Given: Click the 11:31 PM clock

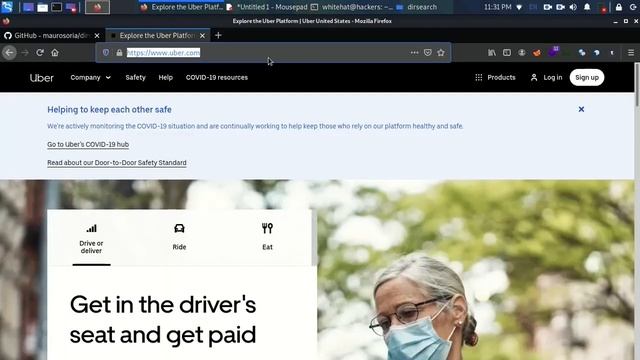Looking at the screenshot, I should click(498, 7).
